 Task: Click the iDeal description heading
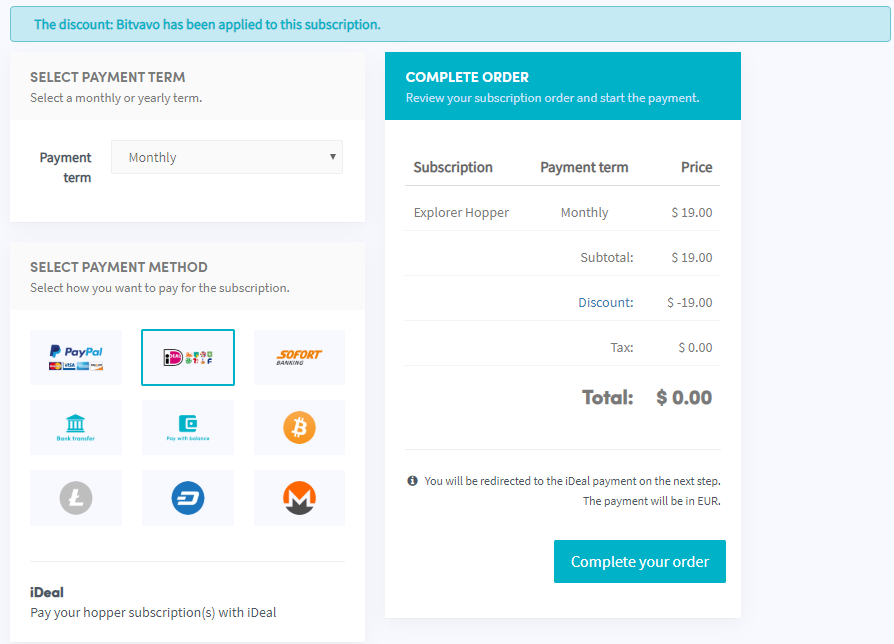pos(47,592)
